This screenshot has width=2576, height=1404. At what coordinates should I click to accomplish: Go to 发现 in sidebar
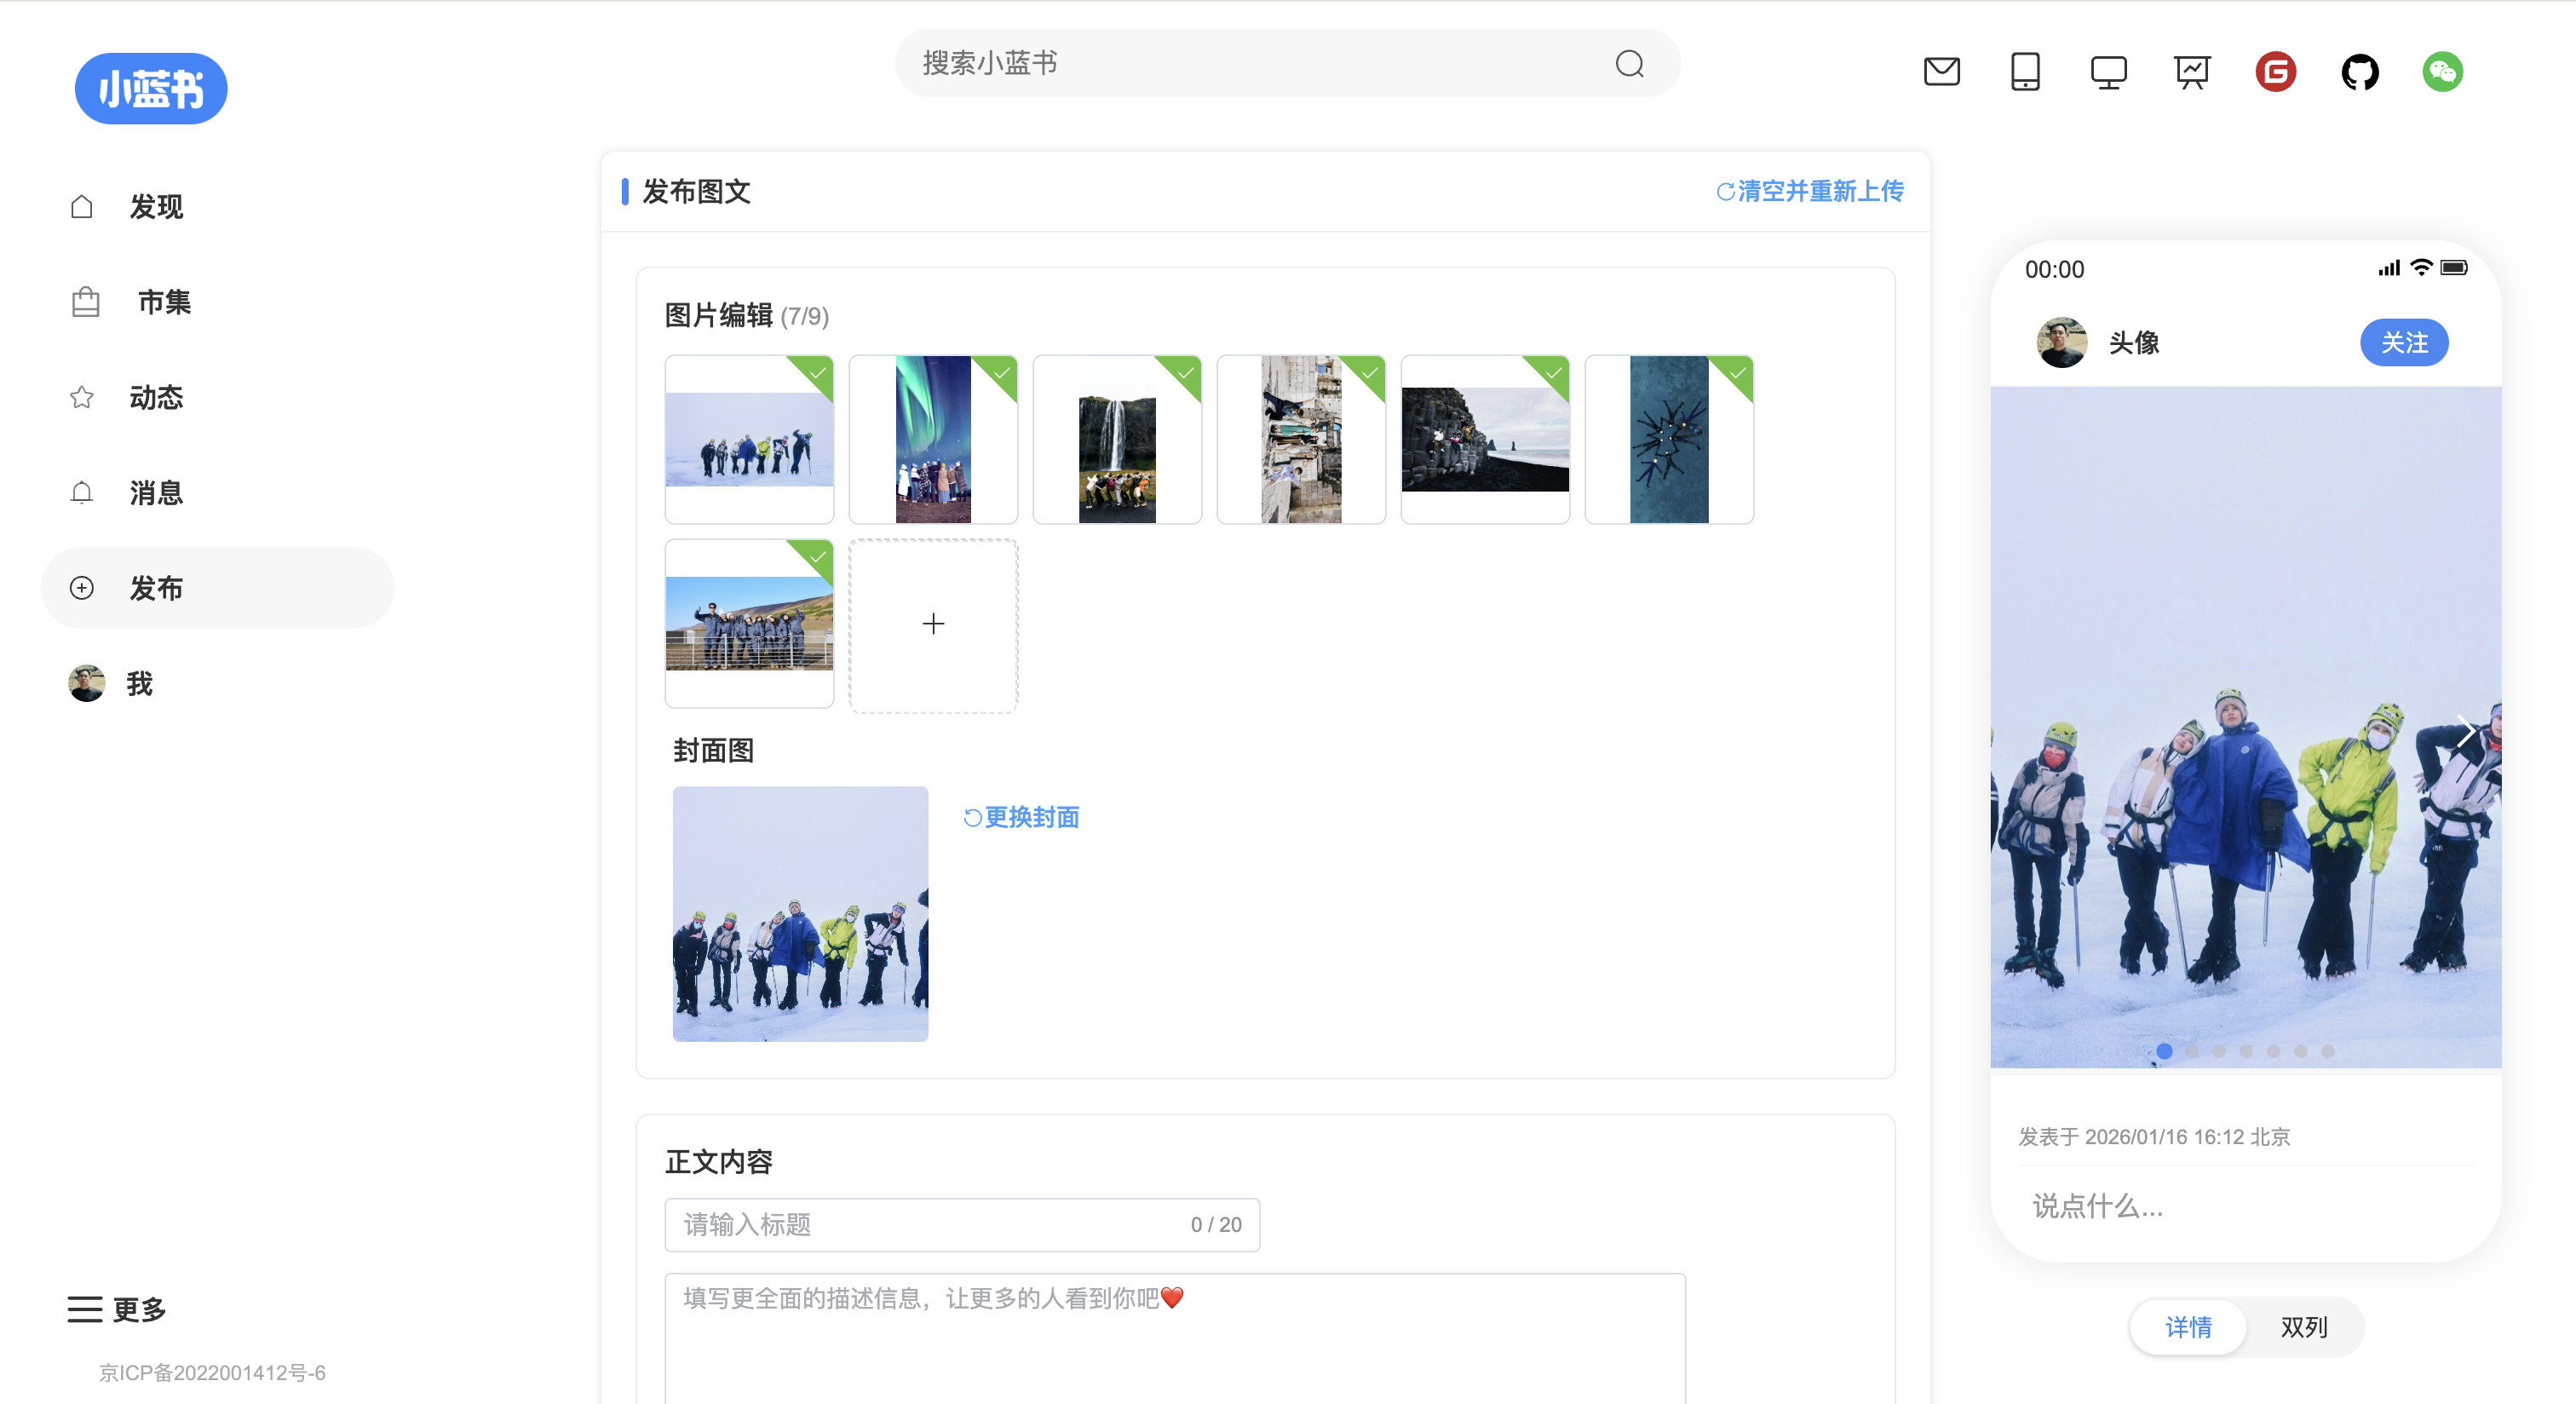tap(156, 207)
